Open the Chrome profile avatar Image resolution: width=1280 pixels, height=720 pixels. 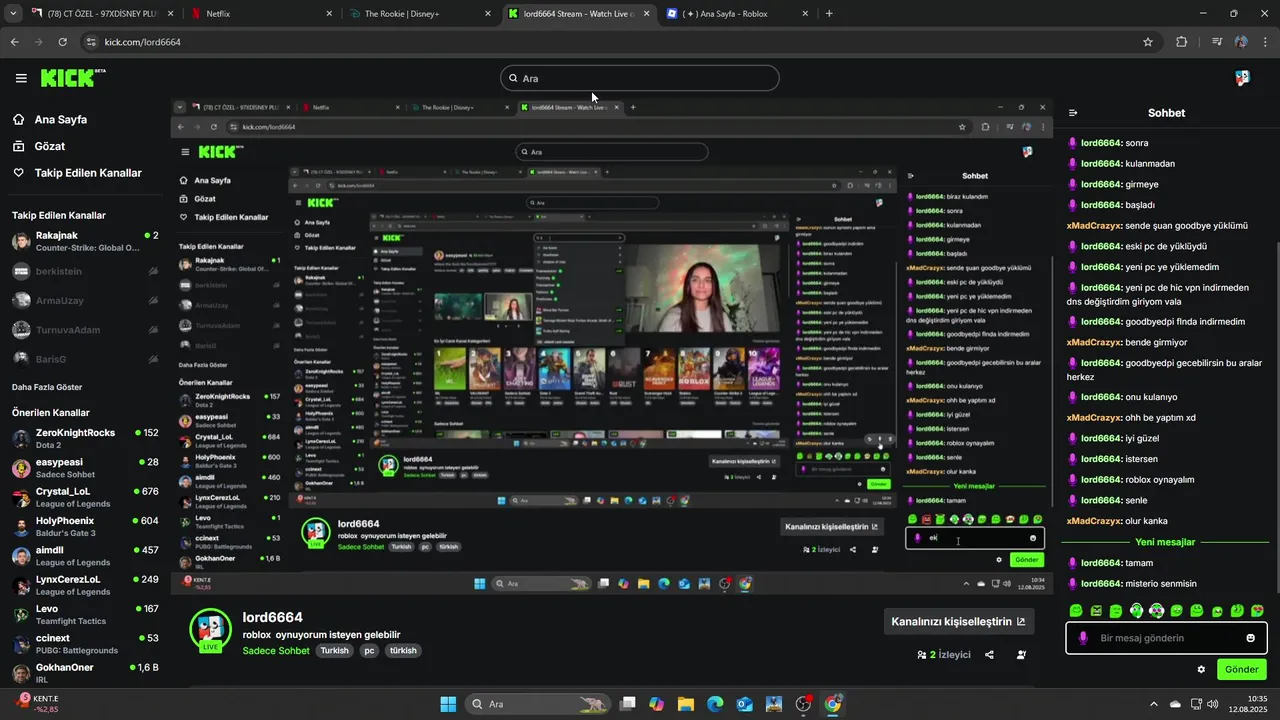coord(1241,42)
